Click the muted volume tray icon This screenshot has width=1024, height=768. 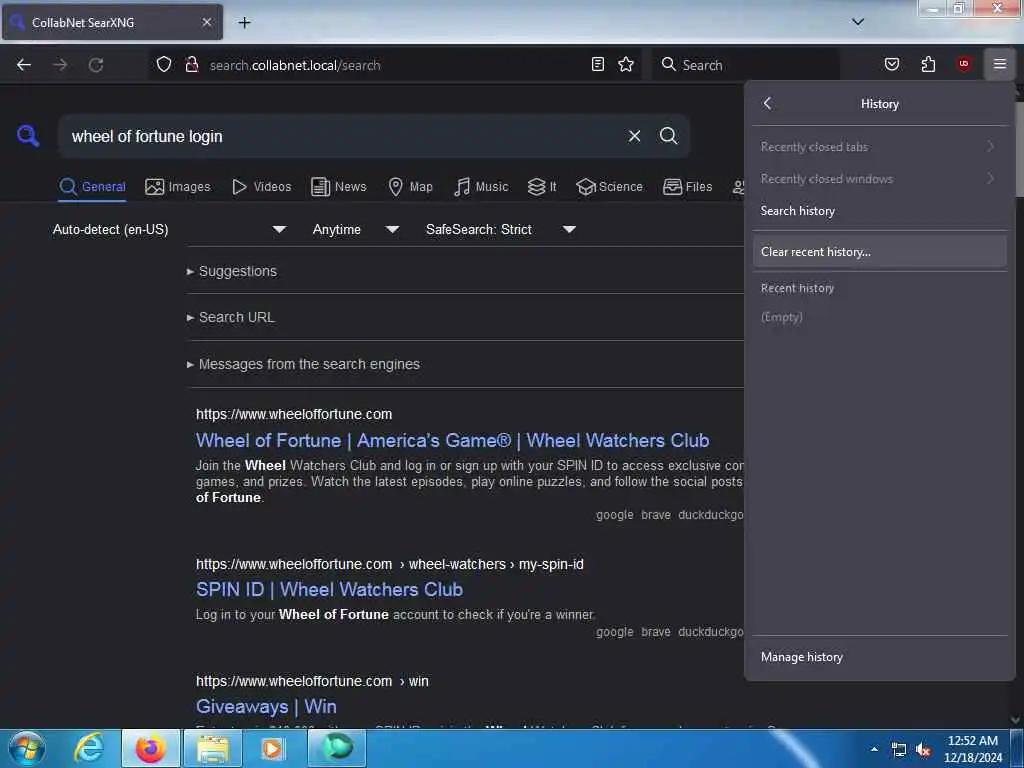[x=923, y=750]
